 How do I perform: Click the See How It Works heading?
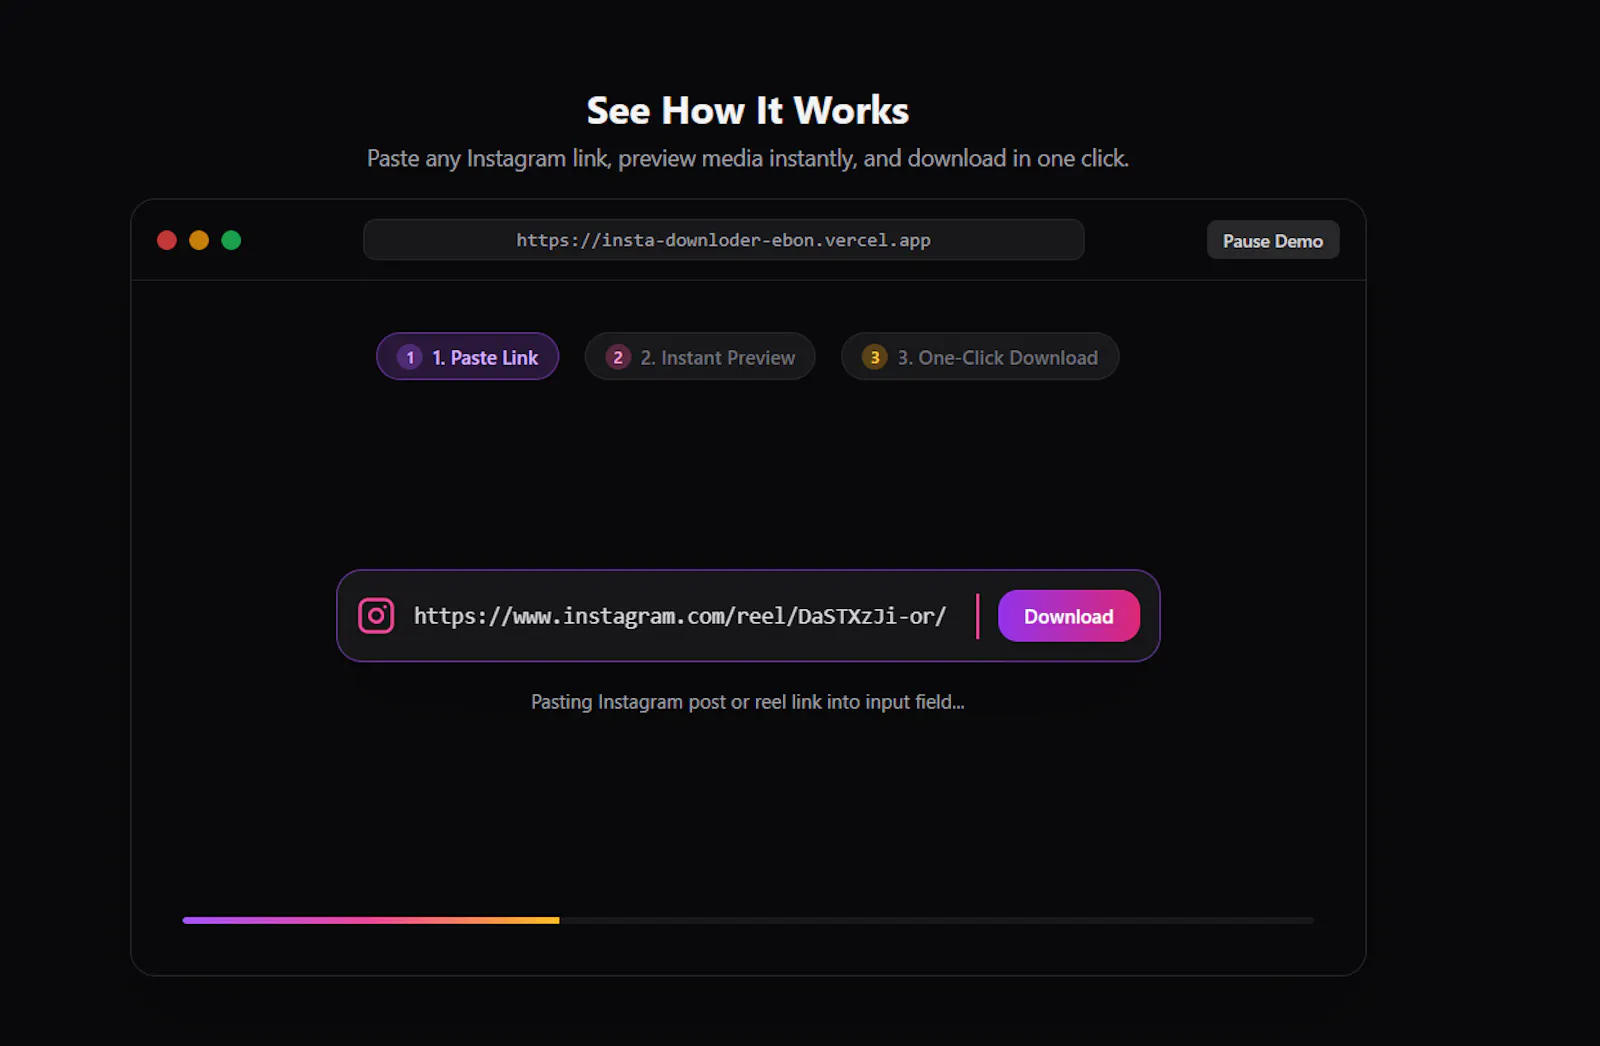(x=748, y=110)
